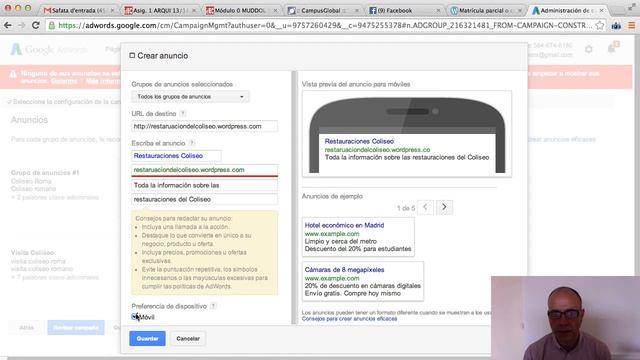Viewport: 640px width, 360px height.
Task: Click the Cámaras de 8 megapíxeles example ad
Action: point(362,281)
